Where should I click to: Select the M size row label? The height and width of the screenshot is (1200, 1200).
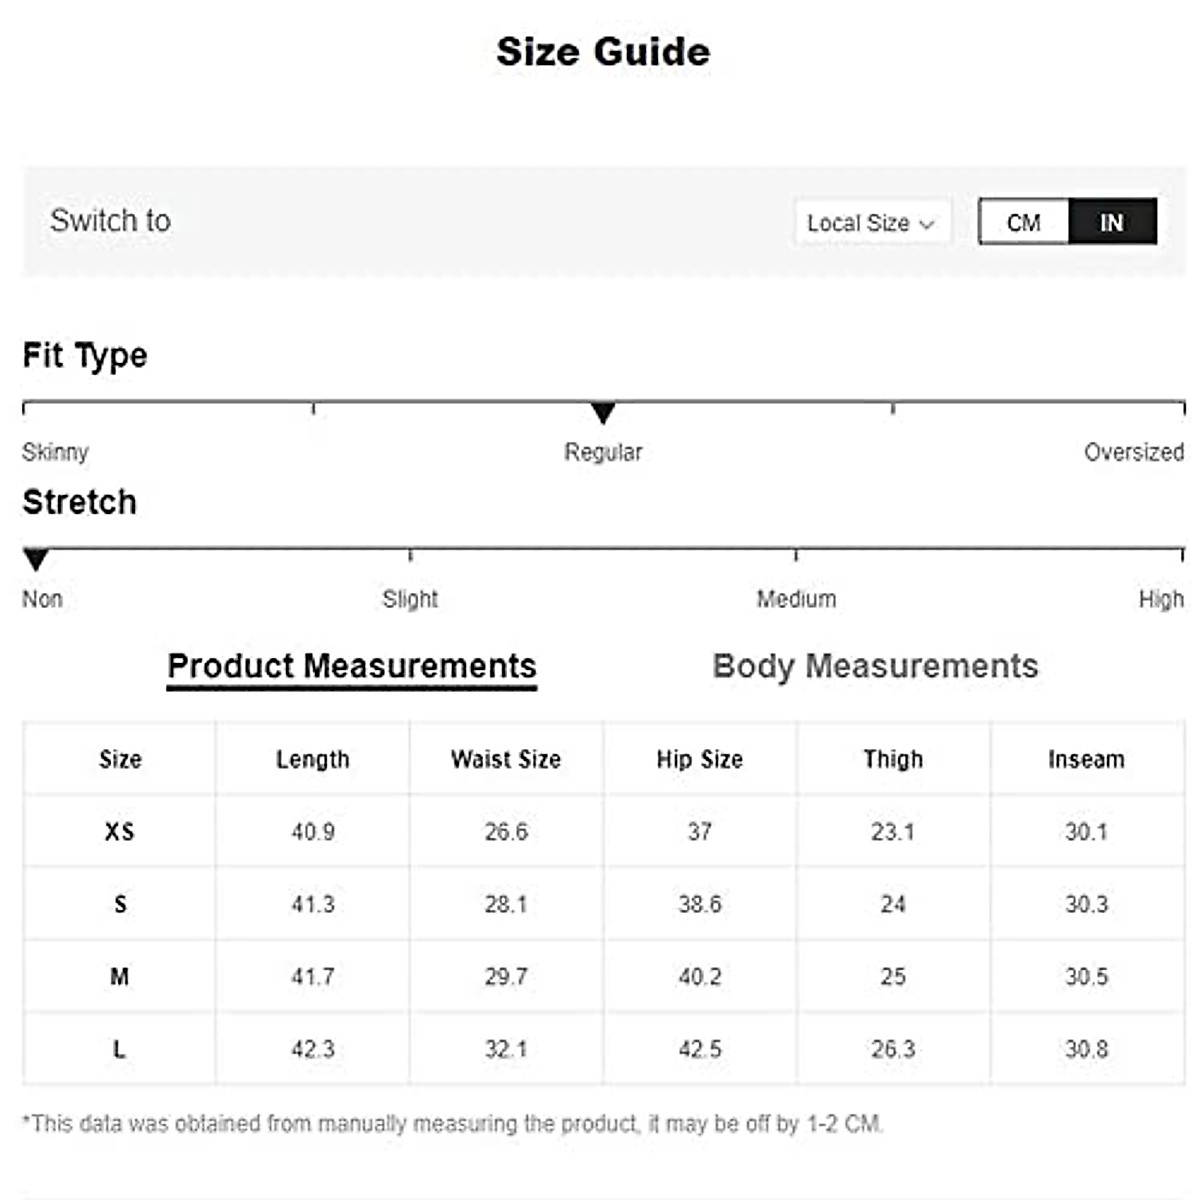tap(120, 976)
